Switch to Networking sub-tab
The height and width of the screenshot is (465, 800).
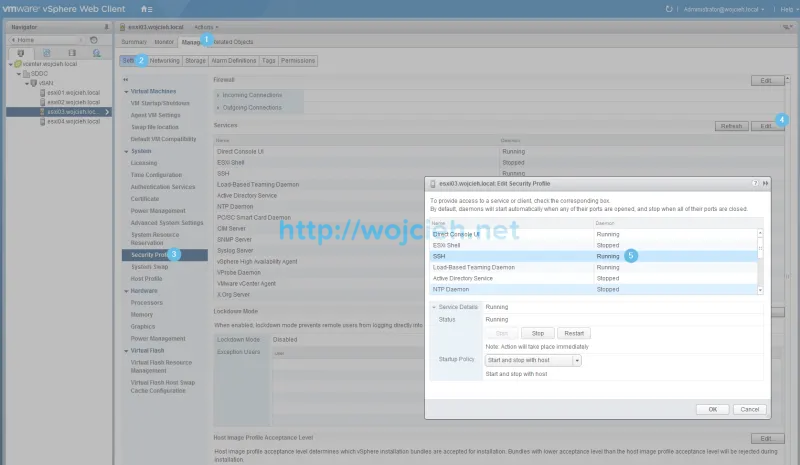[x=164, y=61]
